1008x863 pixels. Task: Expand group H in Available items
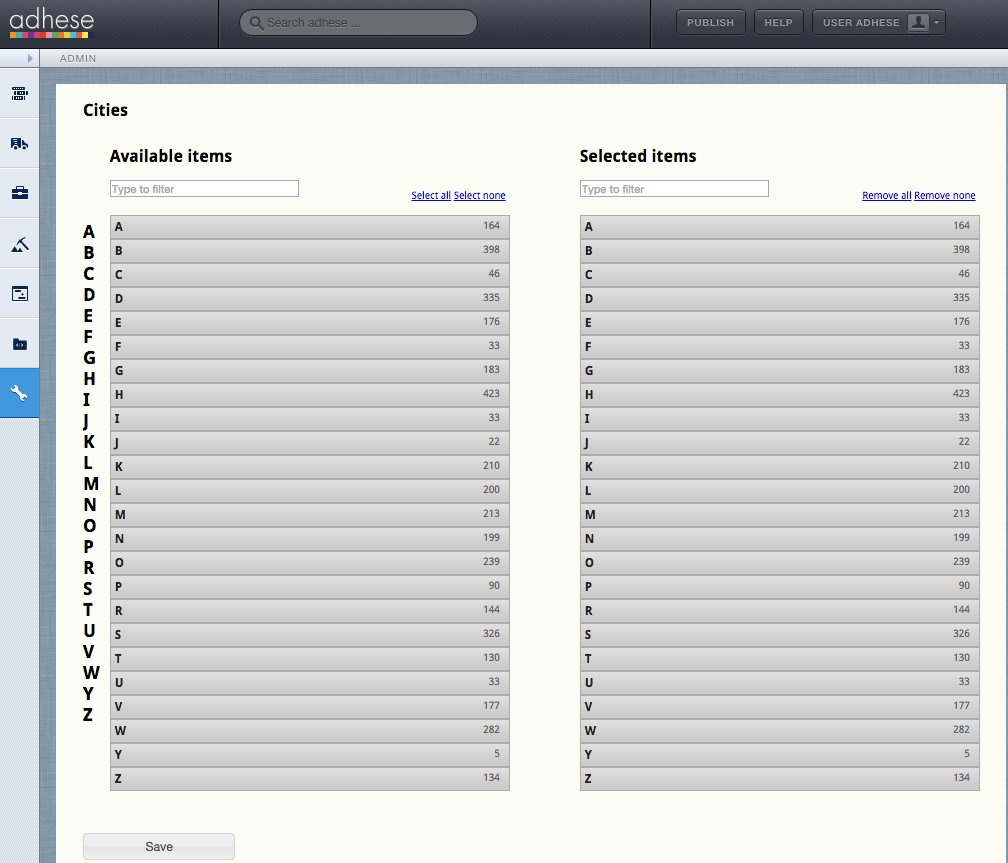(309, 395)
